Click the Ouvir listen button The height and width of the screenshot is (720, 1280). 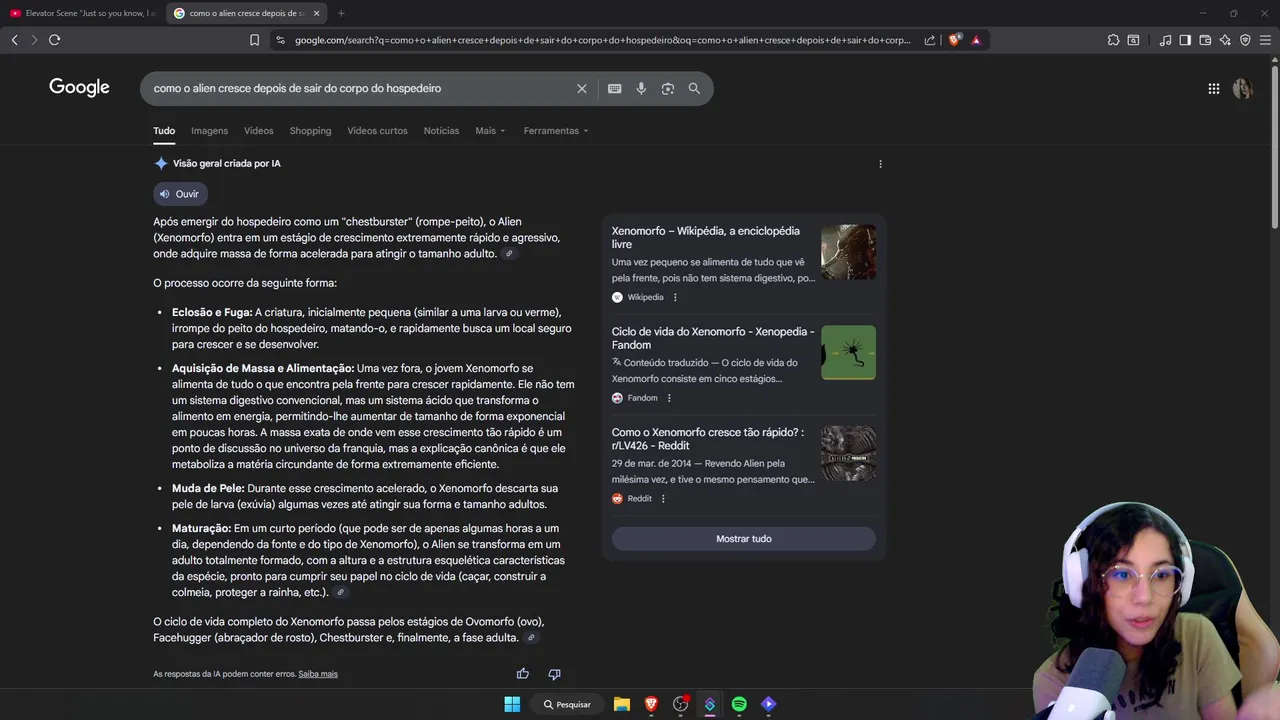[180, 194]
